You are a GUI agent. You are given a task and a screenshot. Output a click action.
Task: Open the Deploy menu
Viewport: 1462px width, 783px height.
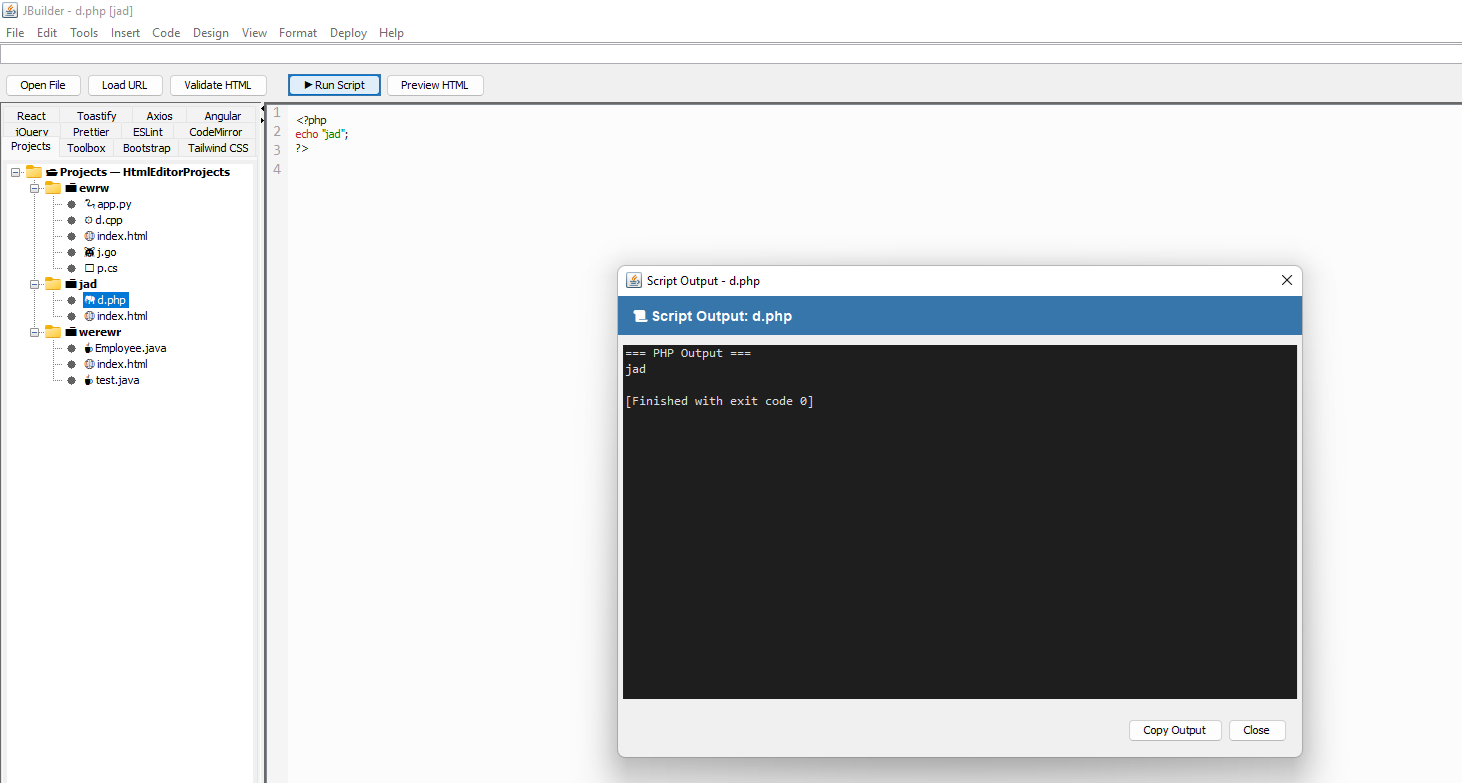click(348, 33)
